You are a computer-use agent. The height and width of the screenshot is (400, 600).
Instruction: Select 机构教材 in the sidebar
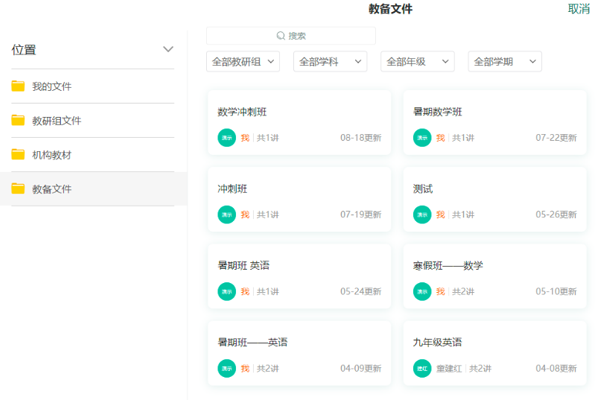point(52,155)
